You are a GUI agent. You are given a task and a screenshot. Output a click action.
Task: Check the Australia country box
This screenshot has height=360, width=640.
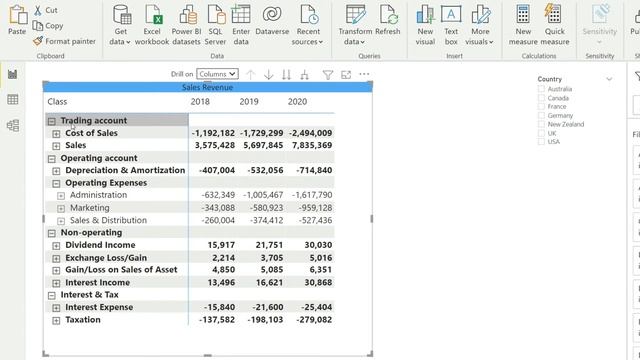pyautogui.click(x=541, y=89)
